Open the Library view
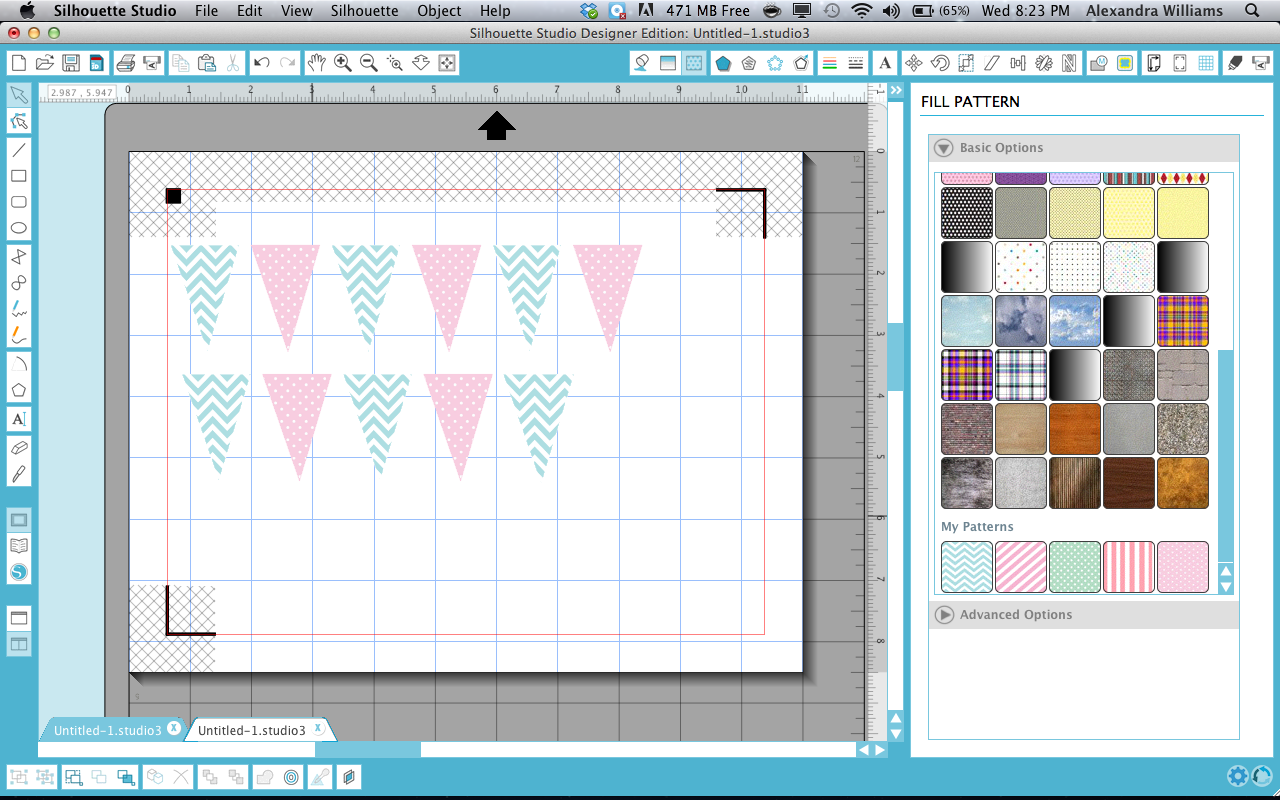Viewport: 1280px width, 800px height. click(18, 546)
